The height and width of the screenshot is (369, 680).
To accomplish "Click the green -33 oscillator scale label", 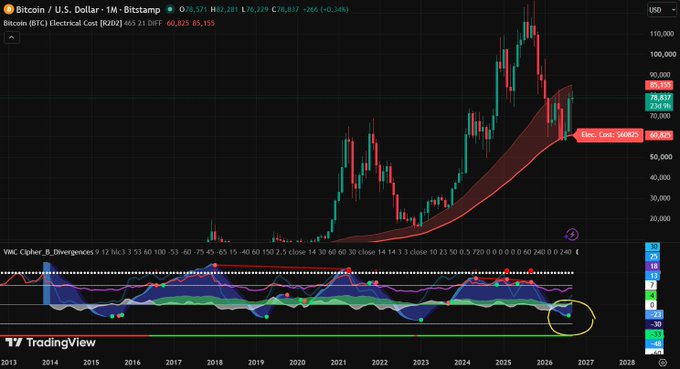I will (x=655, y=334).
